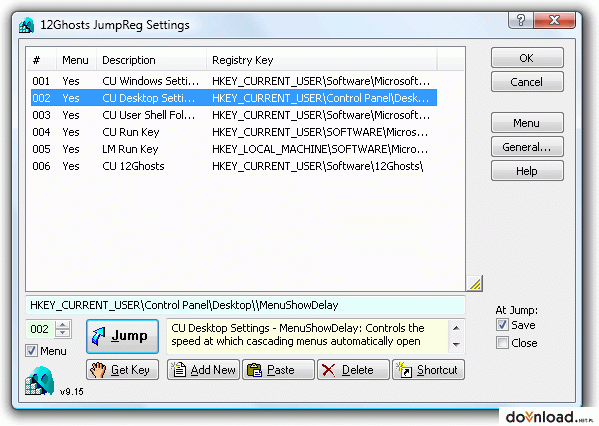The width and height of the screenshot is (599, 426).
Task: Click the Paste clipboard icon
Action: [x=254, y=370]
